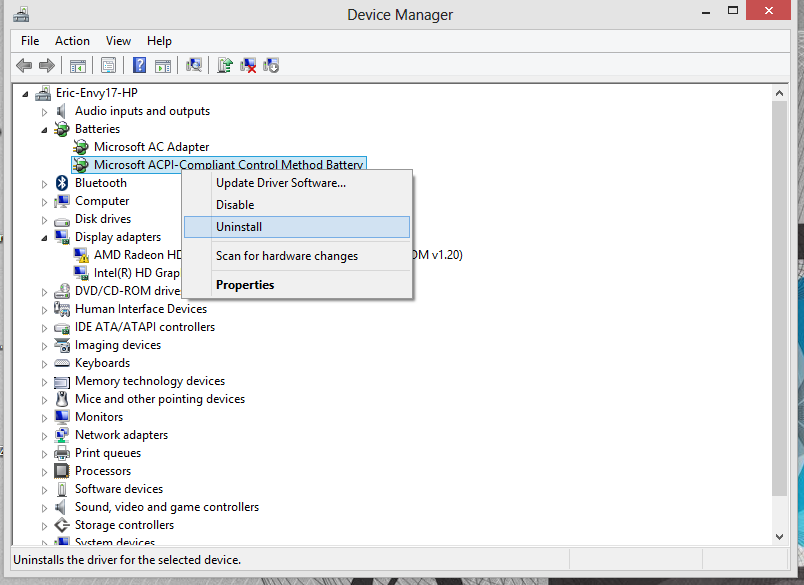Select Update Driver Software in context menu
This screenshot has height=585, width=804.
pos(281,183)
